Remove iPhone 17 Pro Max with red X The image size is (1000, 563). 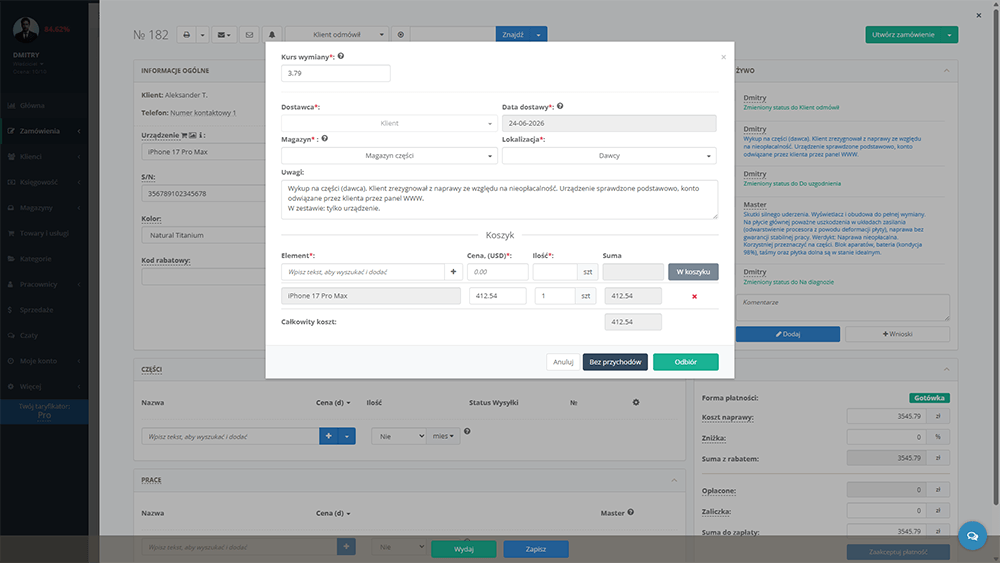(x=695, y=296)
